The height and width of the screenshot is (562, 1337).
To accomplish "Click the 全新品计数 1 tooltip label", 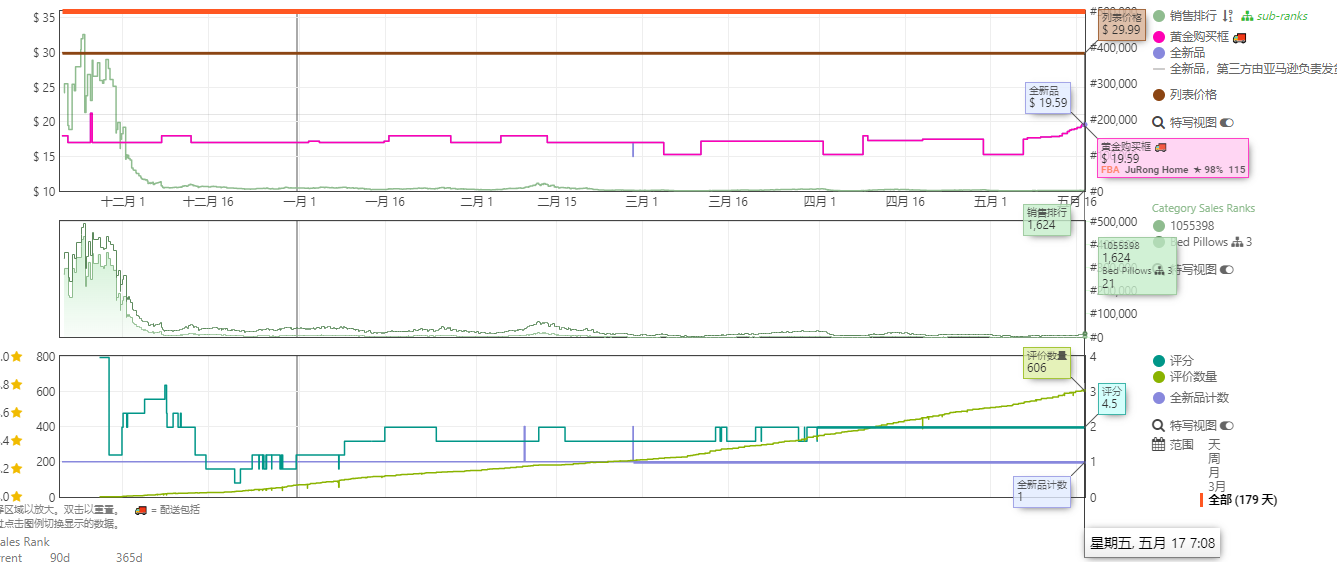I will pos(1042,491).
